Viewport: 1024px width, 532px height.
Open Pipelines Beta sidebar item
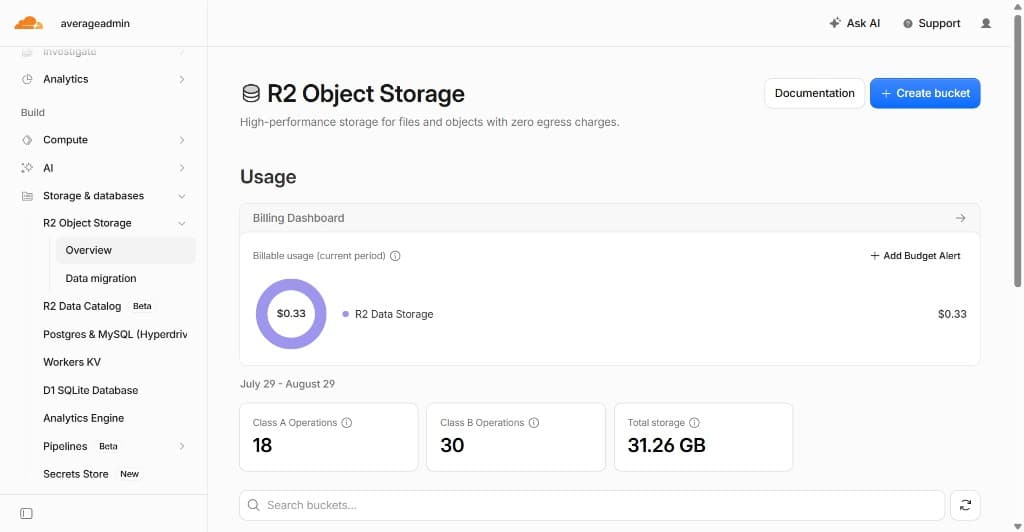tap(80, 446)
